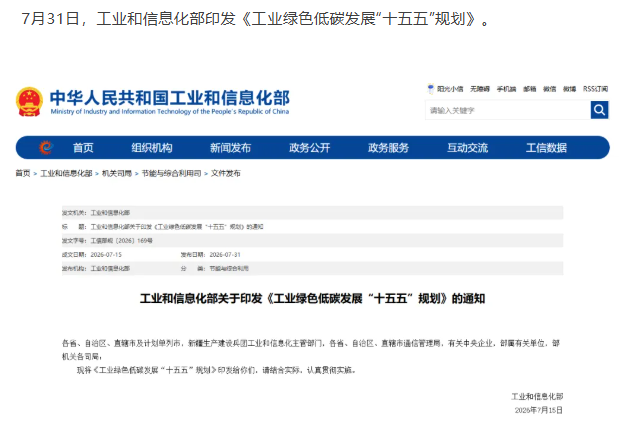Viewport: 632px width, 428px height.
Task: Click the 微博 link in top bar
Action: pos(570,89)
